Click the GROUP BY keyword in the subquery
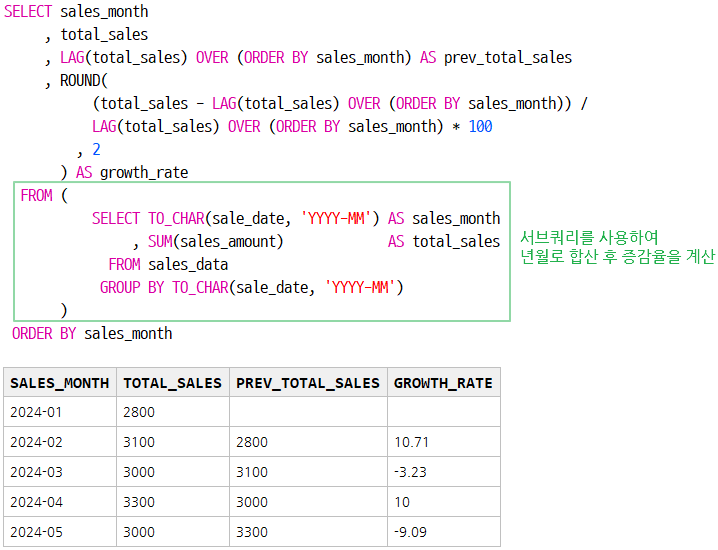 tap(132, 288)
